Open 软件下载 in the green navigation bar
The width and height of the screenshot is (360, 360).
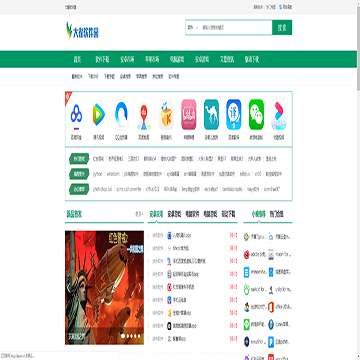(x=102, y=59)
